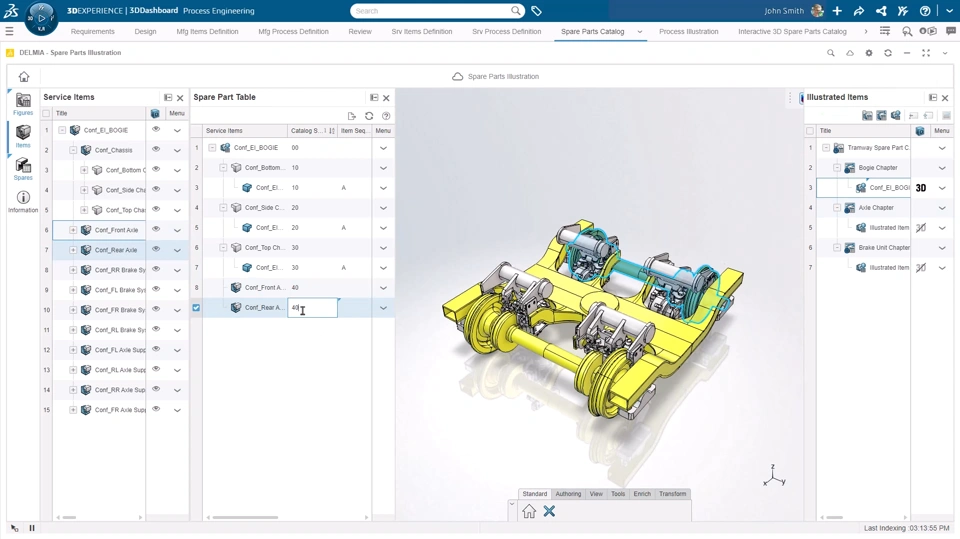Screen dimensions: 960x539
Task: Open menu chevron for Conf_Front A... table row
Action: point(383,288)
